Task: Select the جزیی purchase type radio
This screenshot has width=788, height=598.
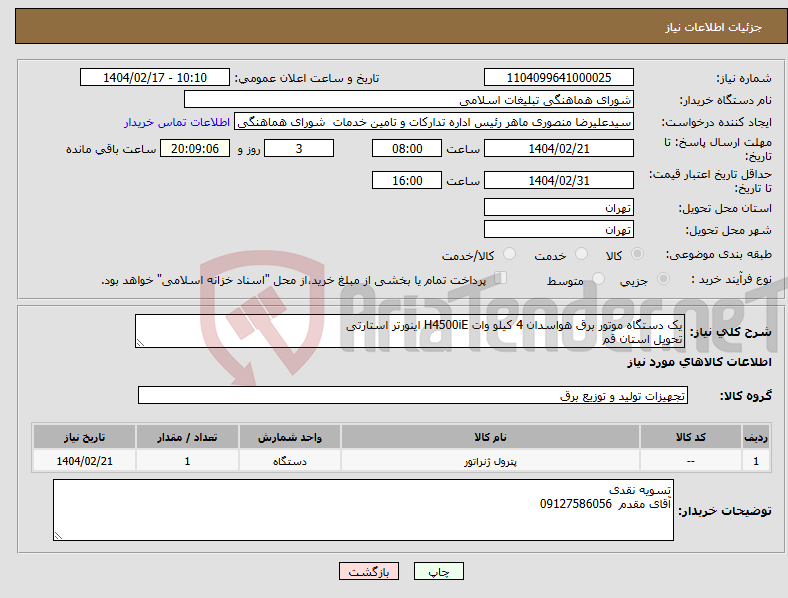Action: 663,279
